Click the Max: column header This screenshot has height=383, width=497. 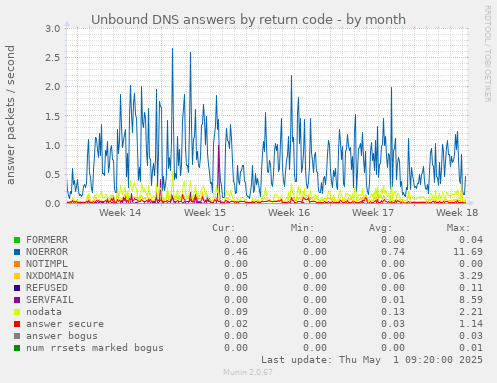pos(459,228)
